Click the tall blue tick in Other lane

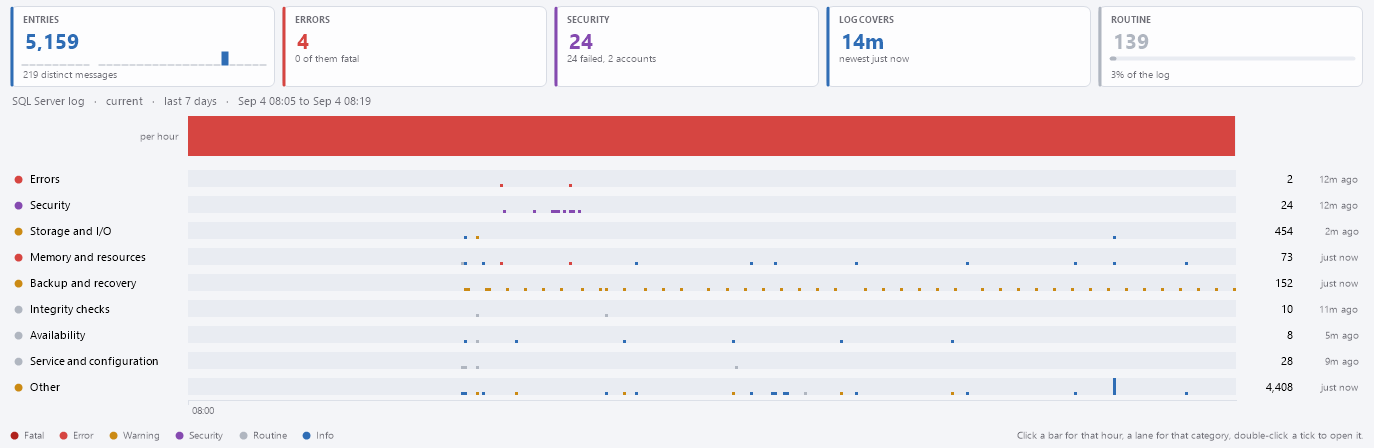pyautogui.click(x=1114, y=386)
